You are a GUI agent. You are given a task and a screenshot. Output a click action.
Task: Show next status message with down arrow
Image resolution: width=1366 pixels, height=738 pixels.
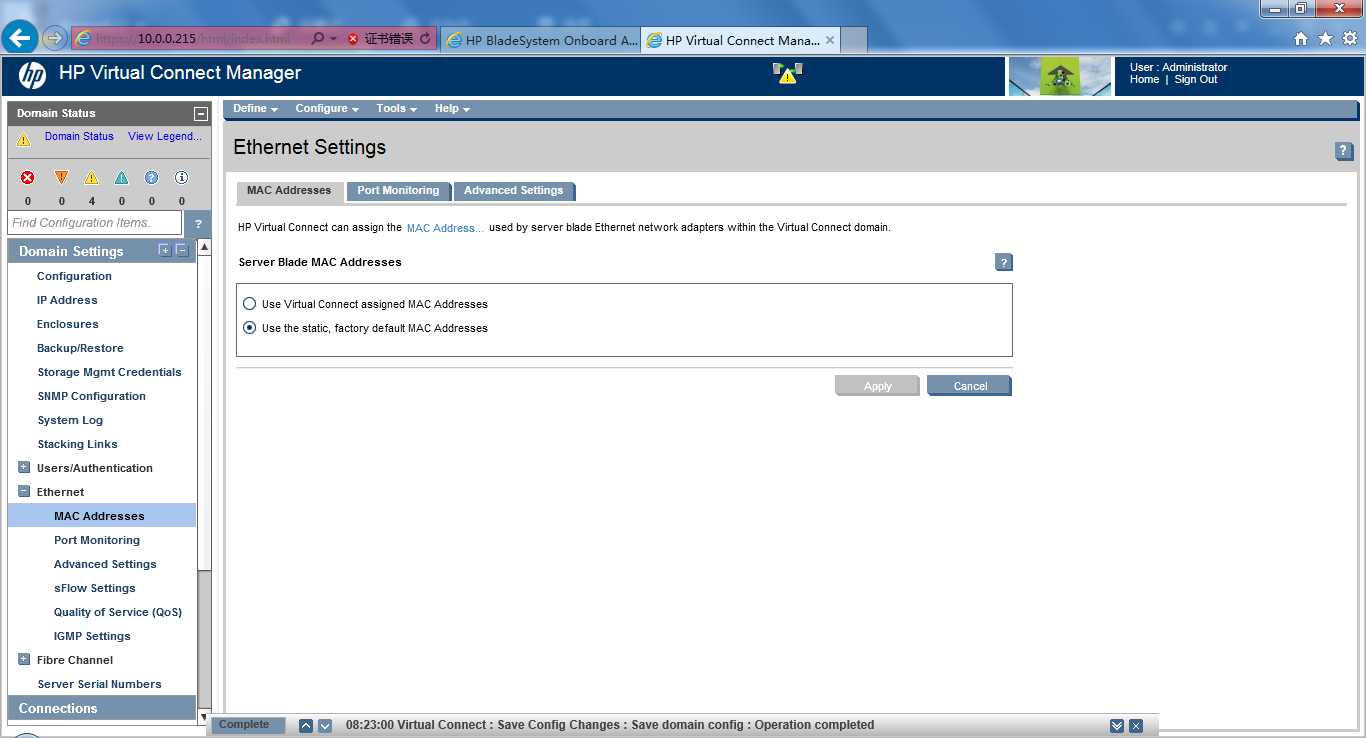(325, 726)
